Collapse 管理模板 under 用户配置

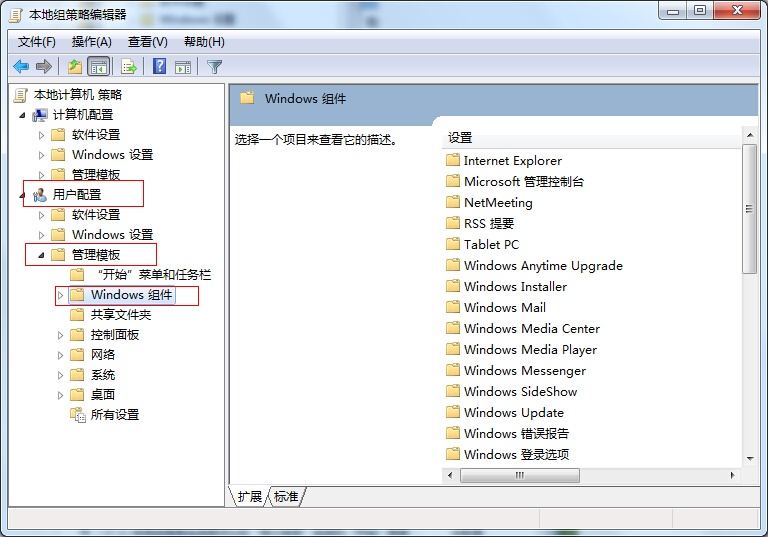pos(41,255)
